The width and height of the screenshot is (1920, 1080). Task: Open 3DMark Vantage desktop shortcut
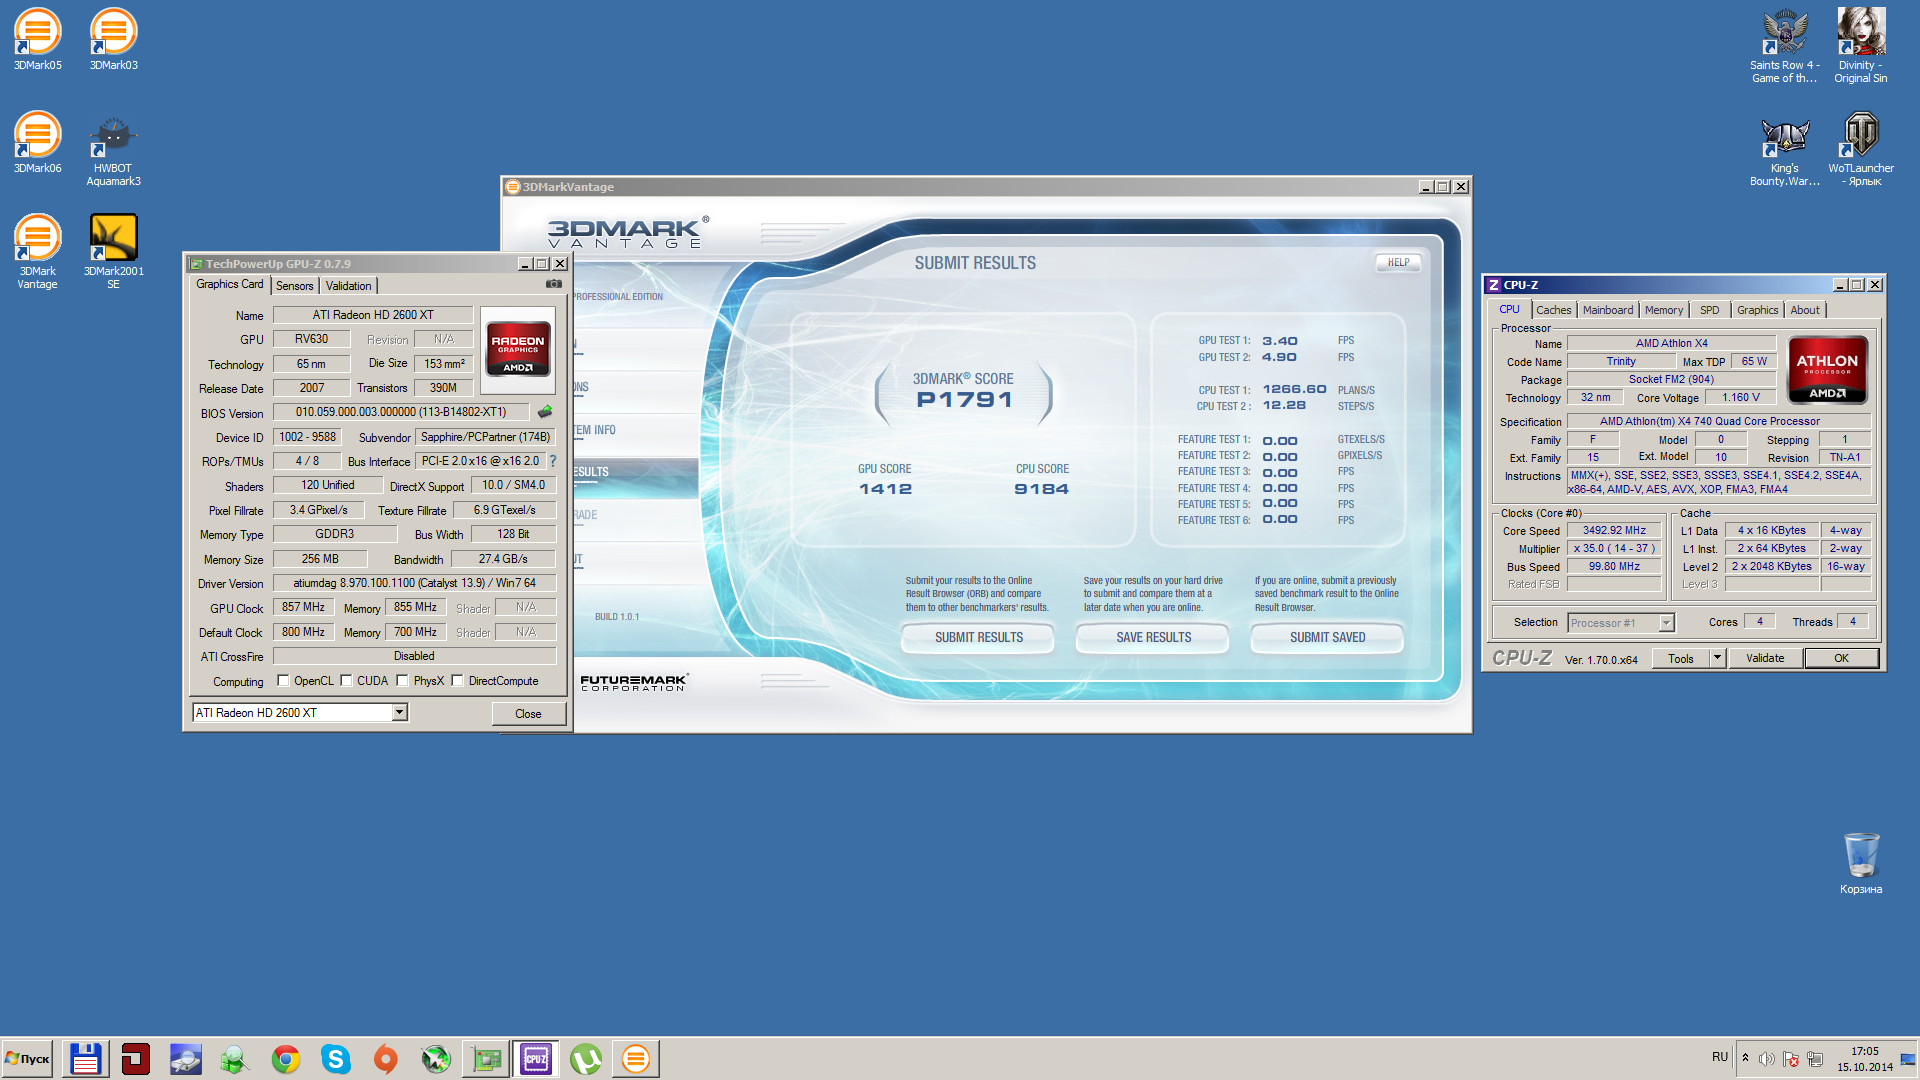click(x=37, y=252)
